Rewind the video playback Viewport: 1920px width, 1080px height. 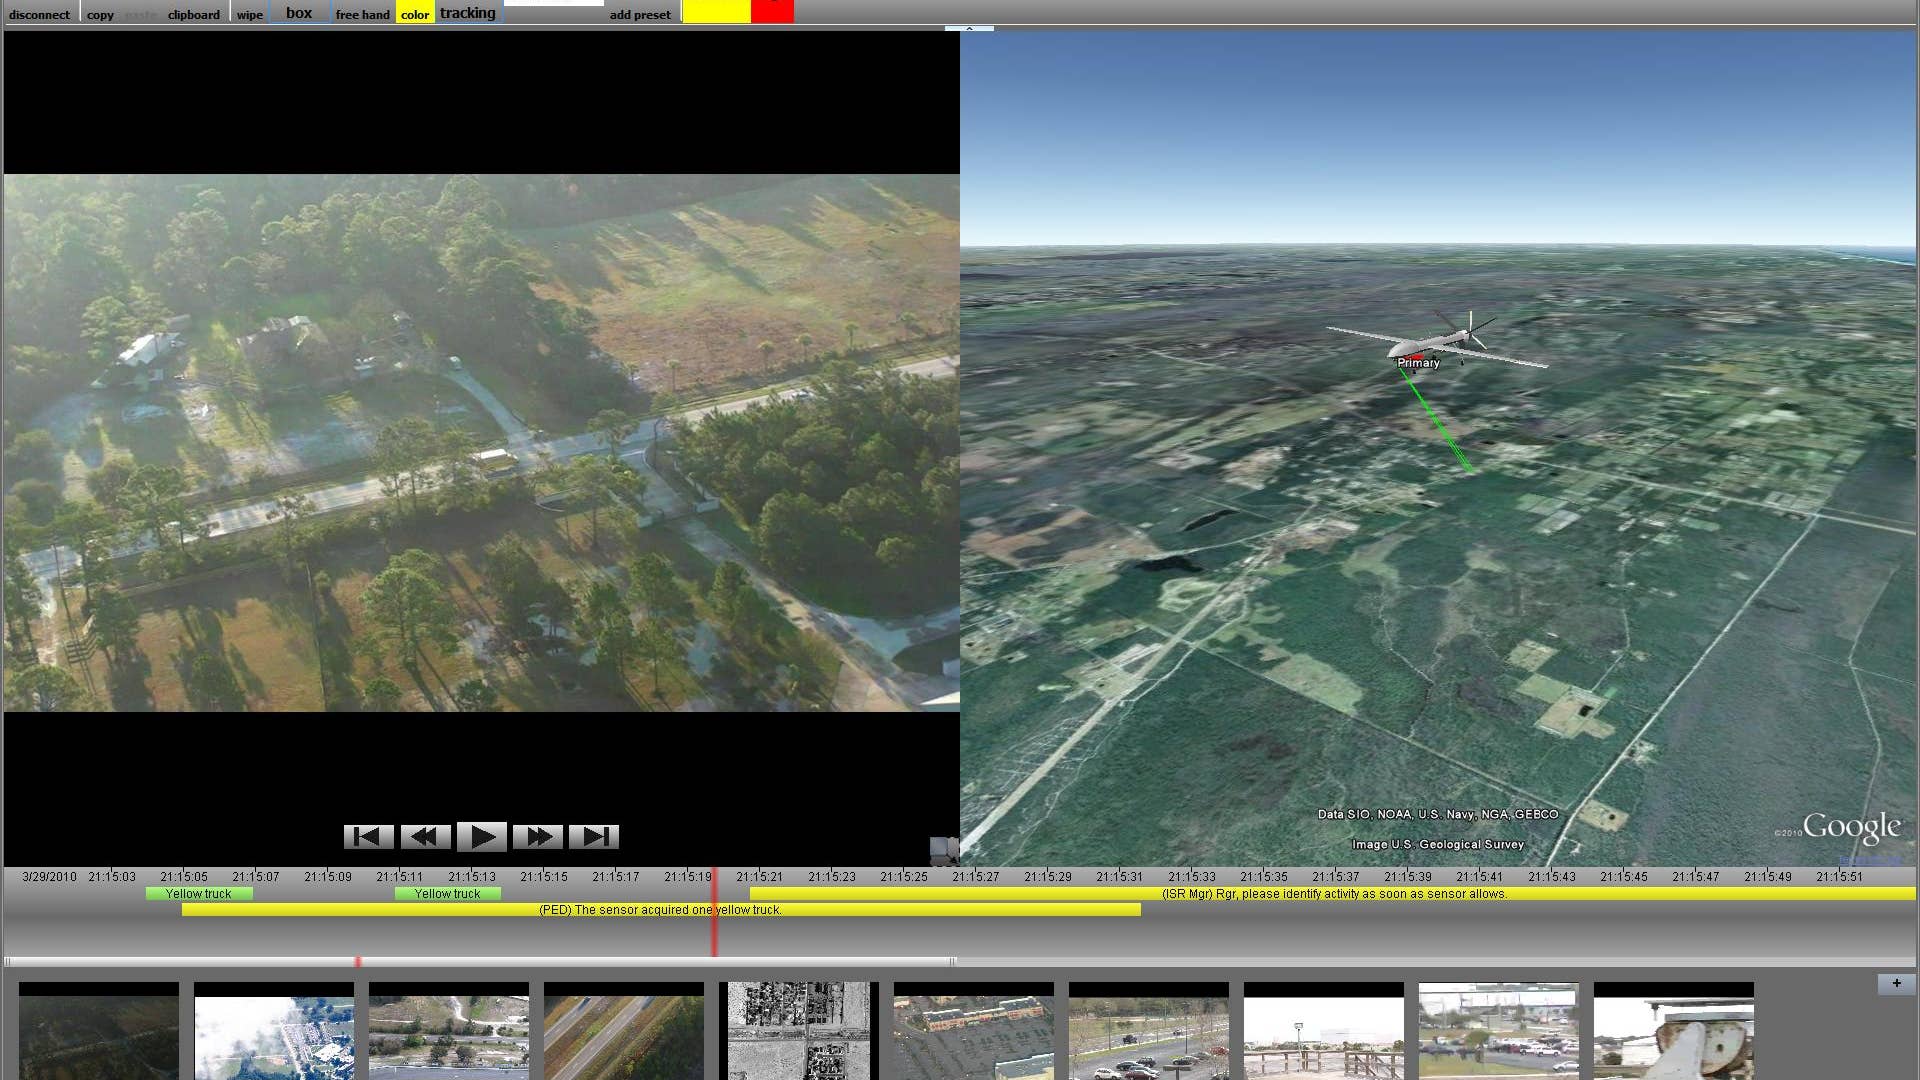click(x=425, y=837)
